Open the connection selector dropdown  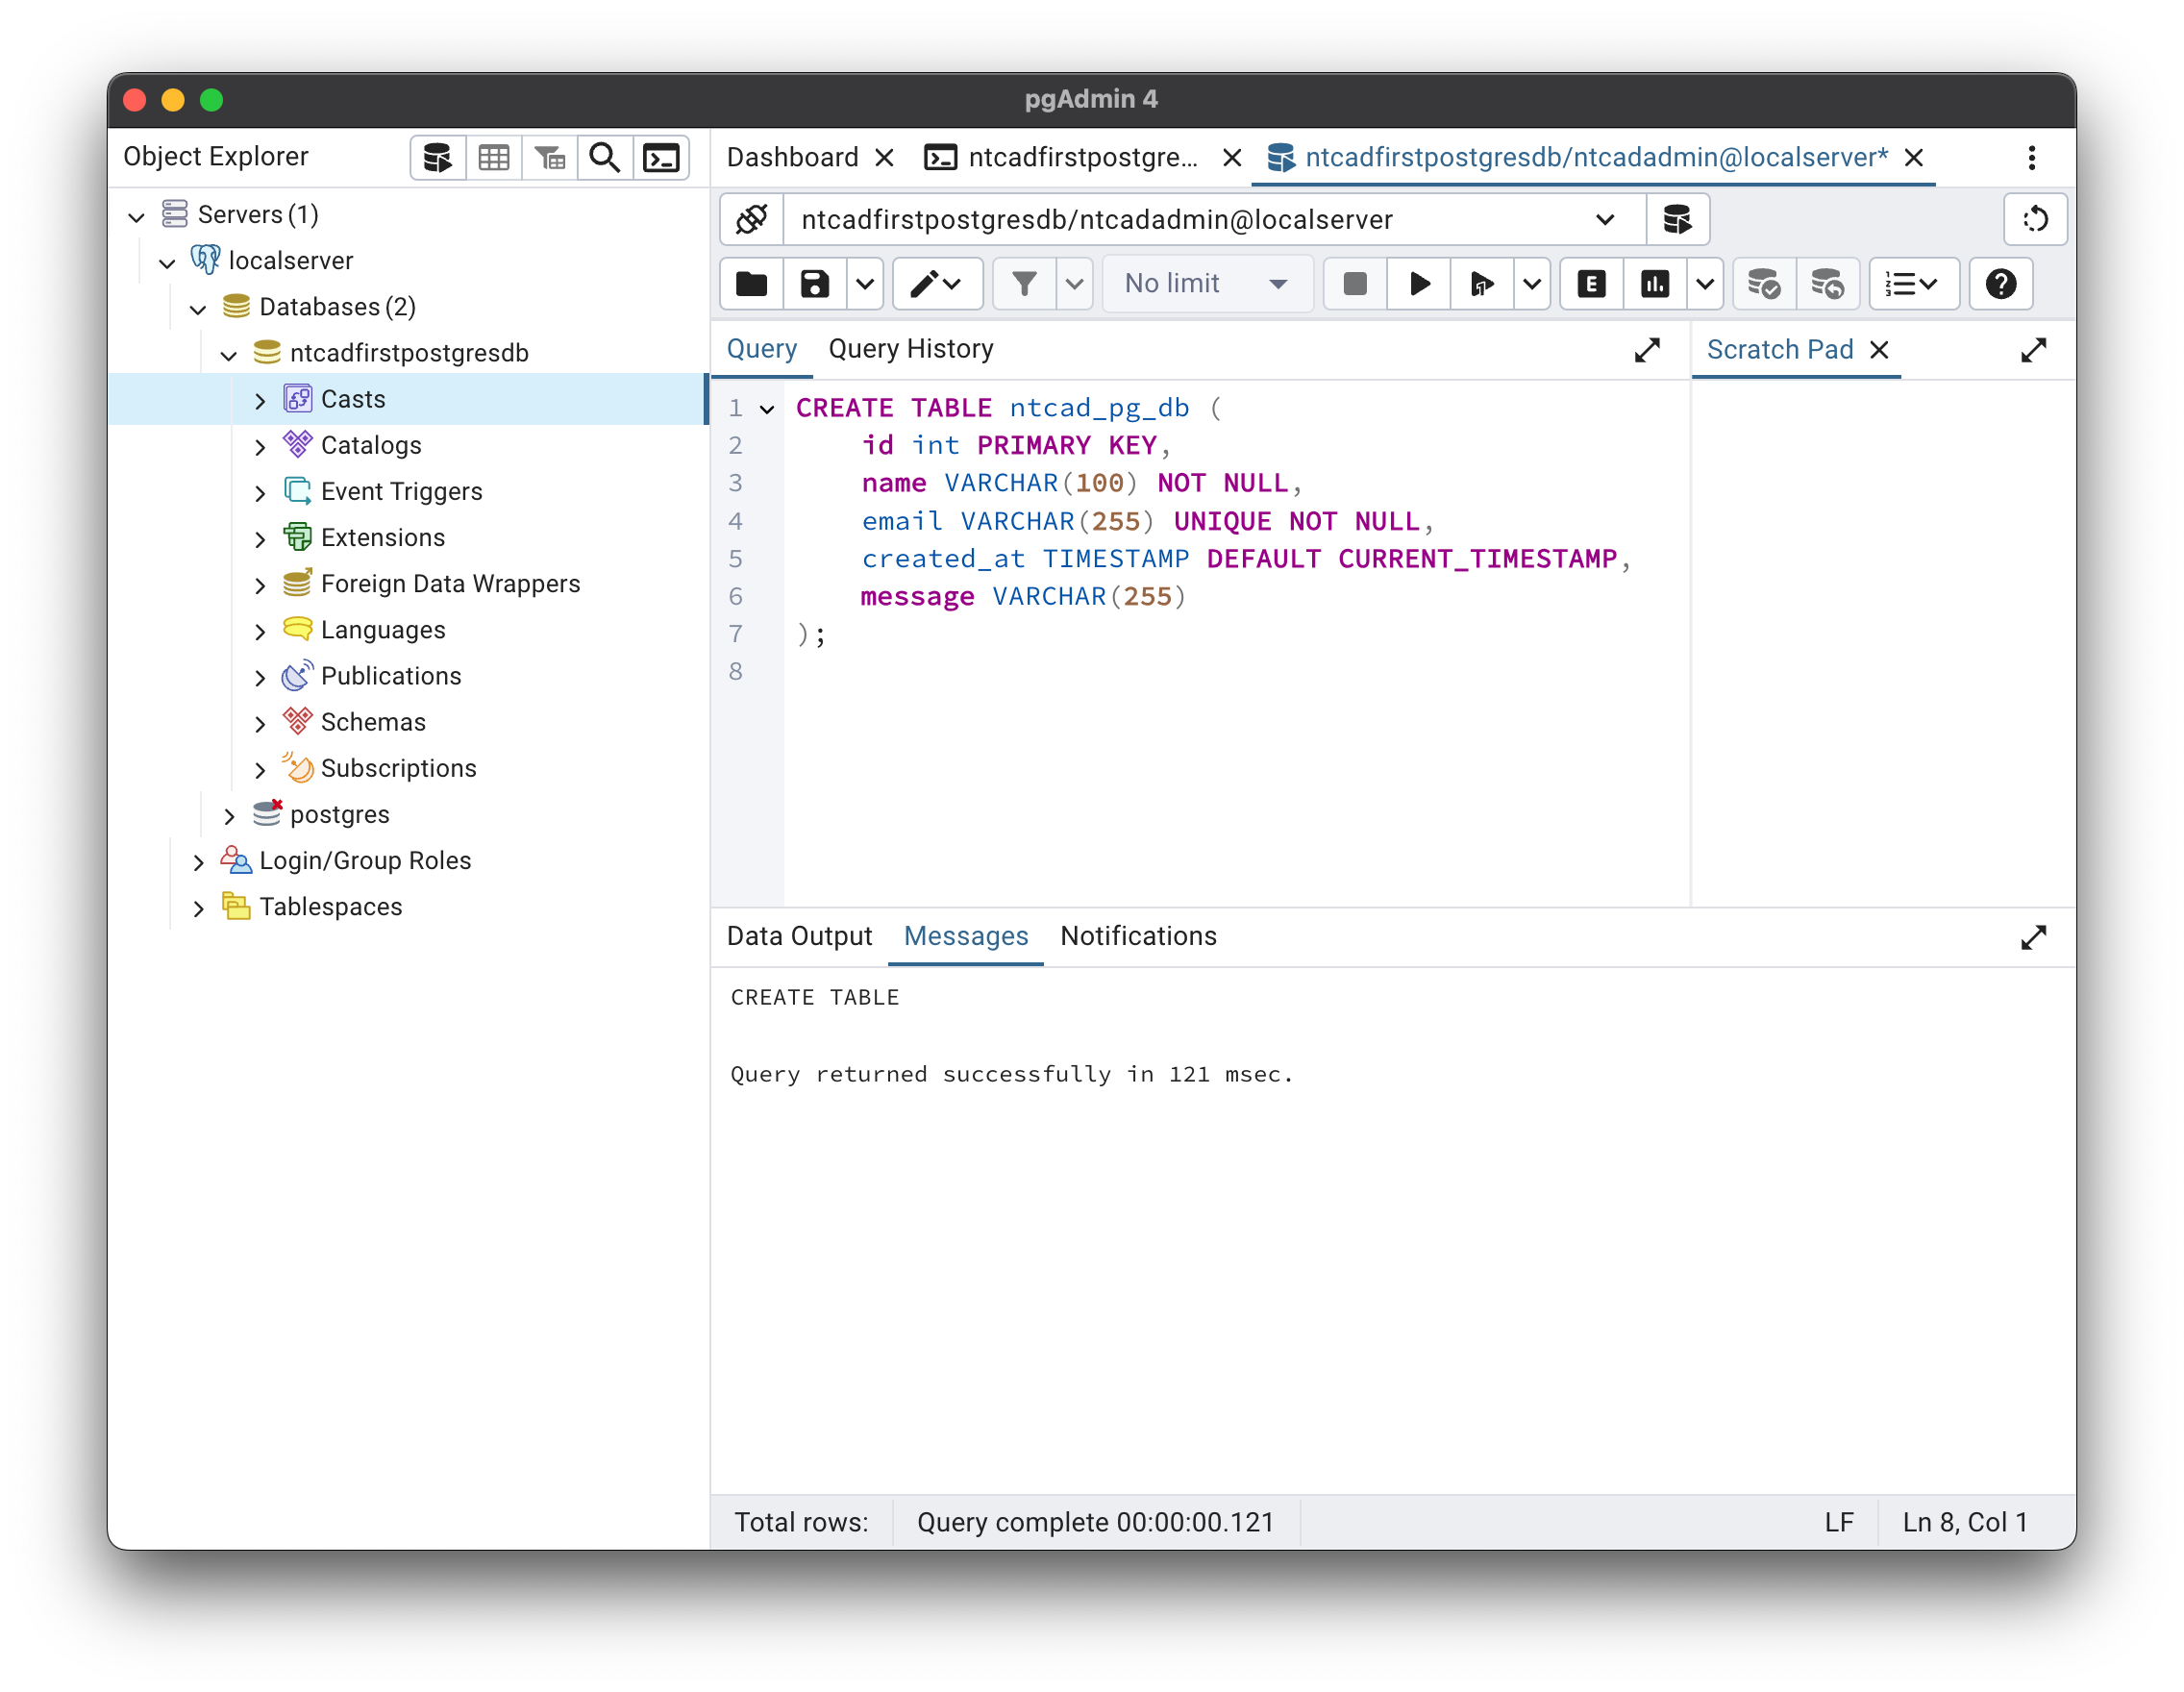tap(1215, 219)
